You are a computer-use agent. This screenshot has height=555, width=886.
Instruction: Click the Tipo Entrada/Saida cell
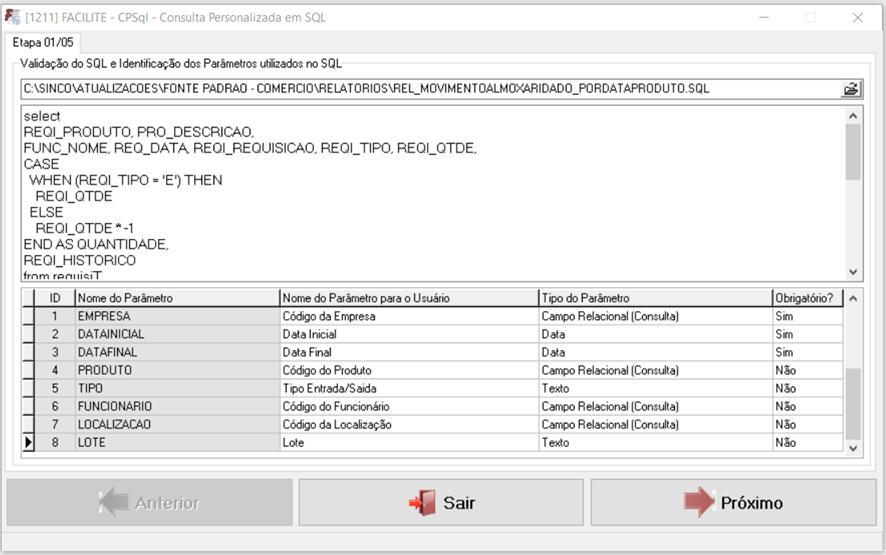(409, 388)
